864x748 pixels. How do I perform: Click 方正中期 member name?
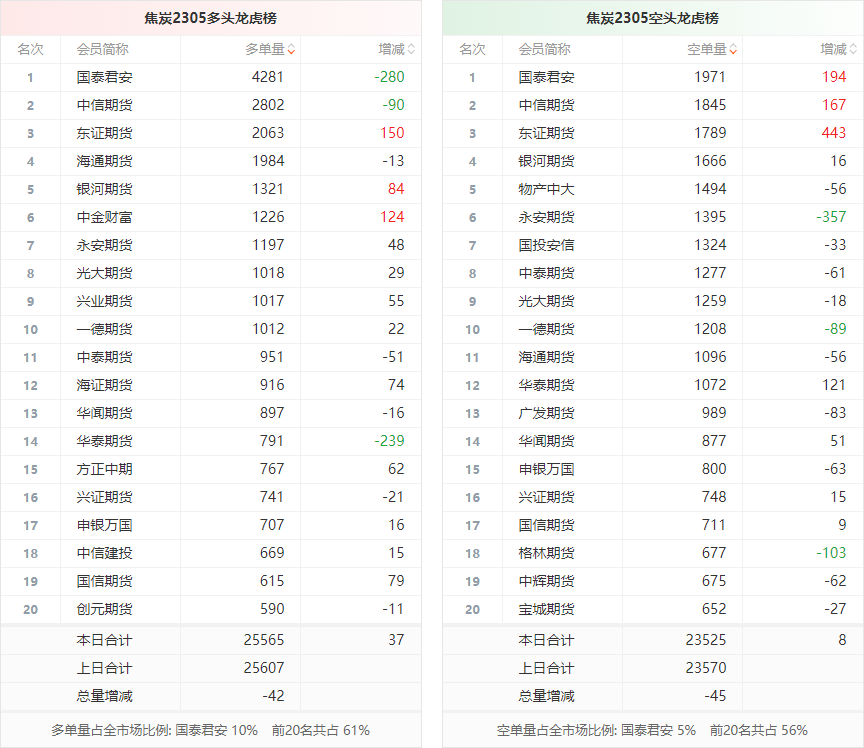coord(104,469)
